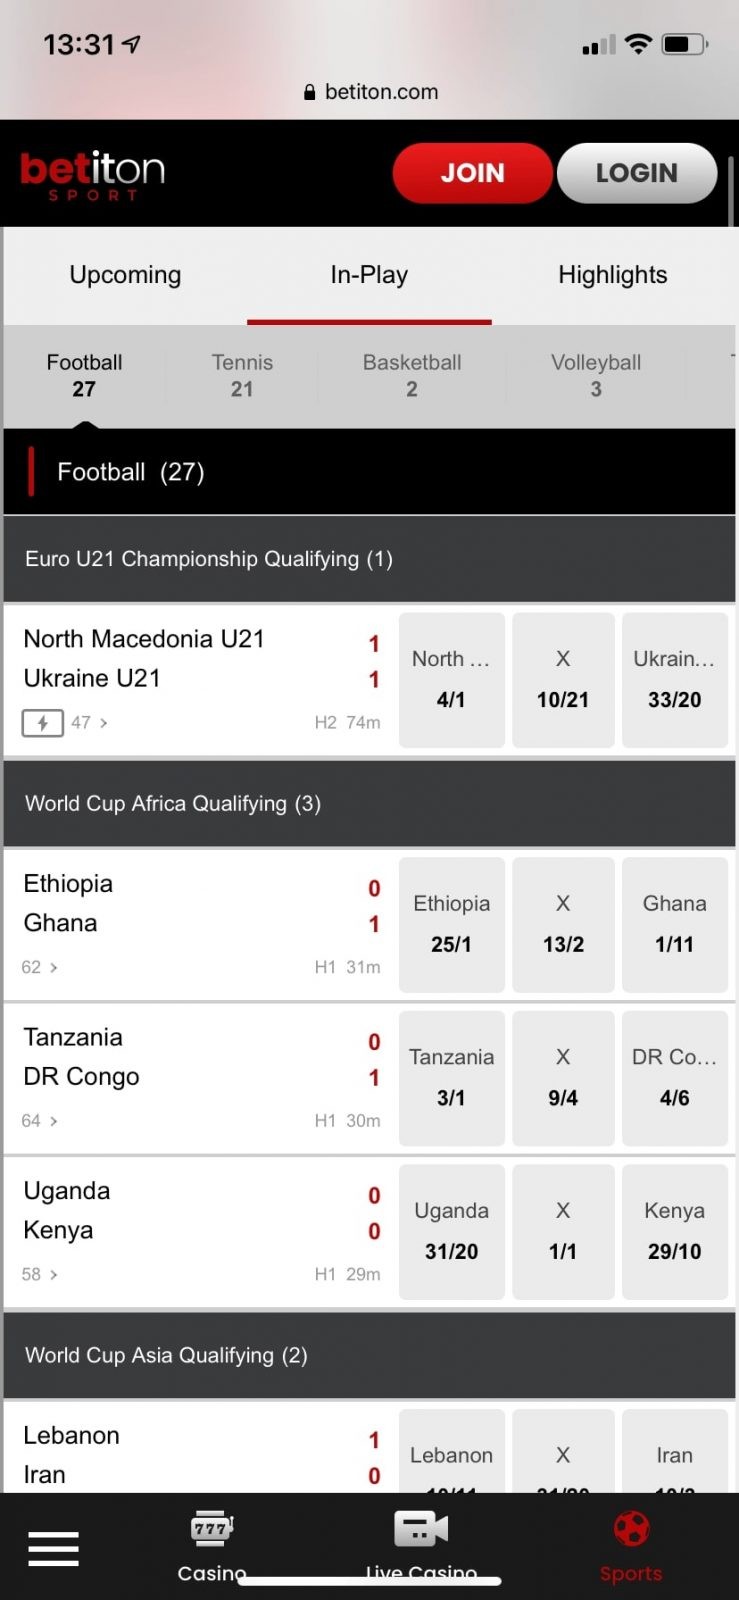Open the hamburger menu icon

[x=53, y=1548]
